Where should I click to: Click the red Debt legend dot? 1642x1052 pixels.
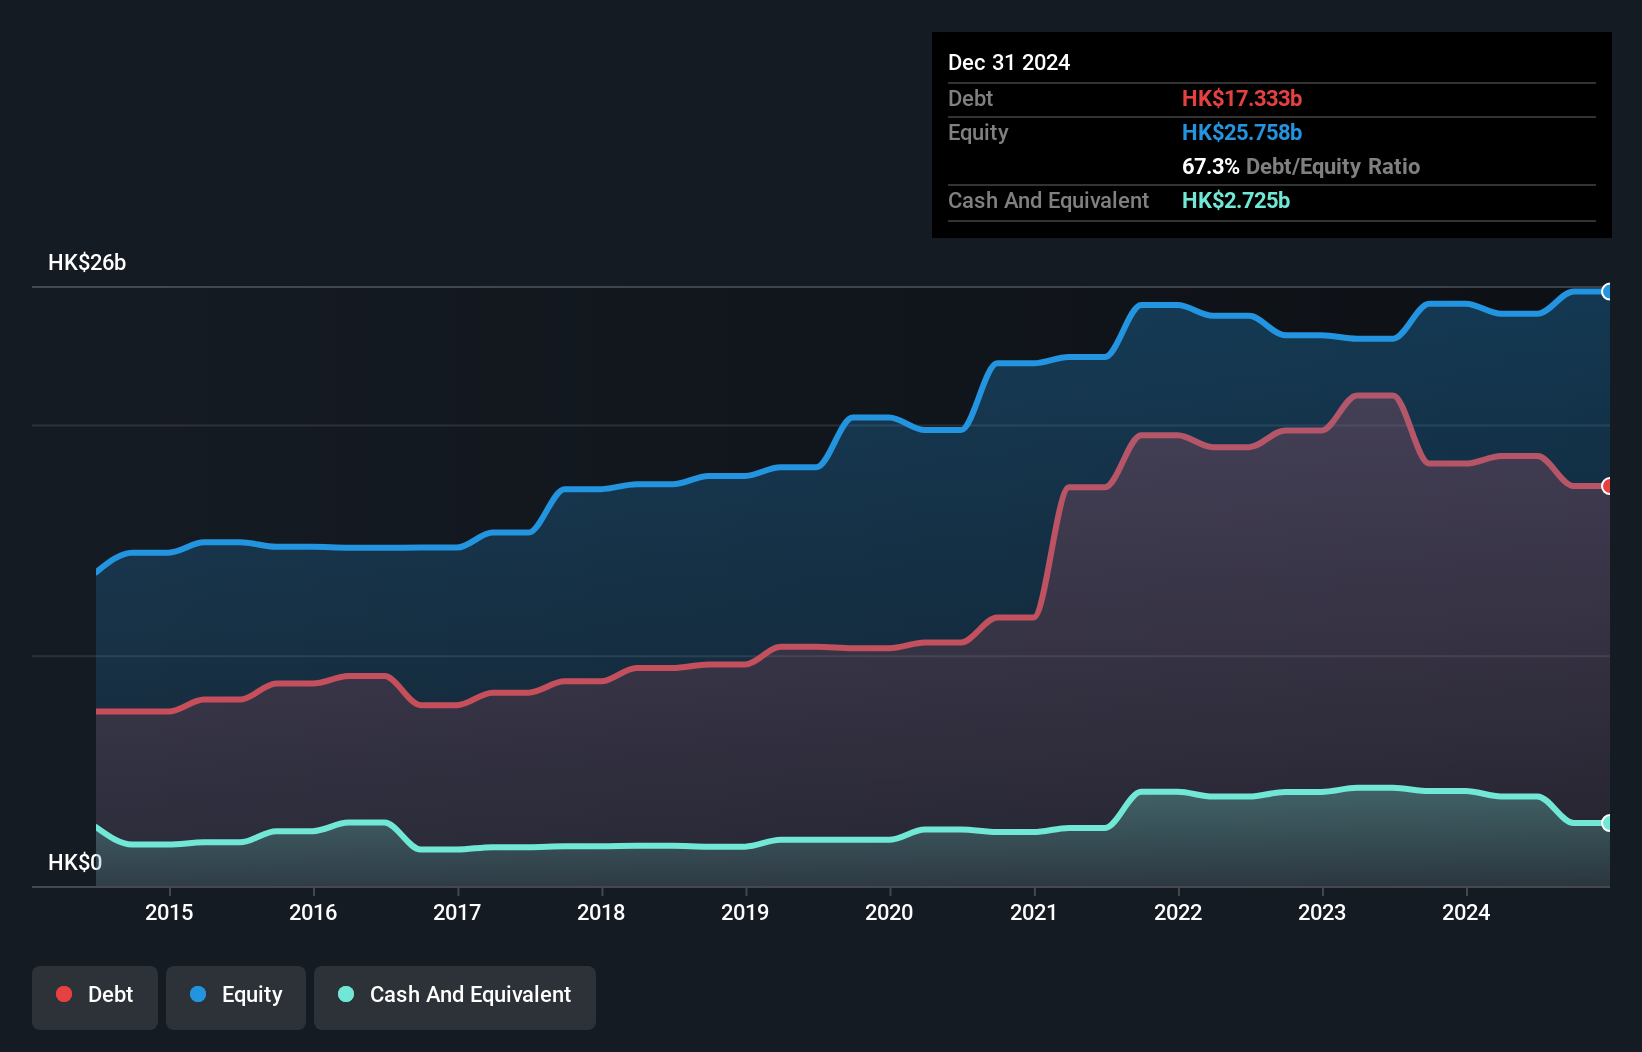coord(64,994)
